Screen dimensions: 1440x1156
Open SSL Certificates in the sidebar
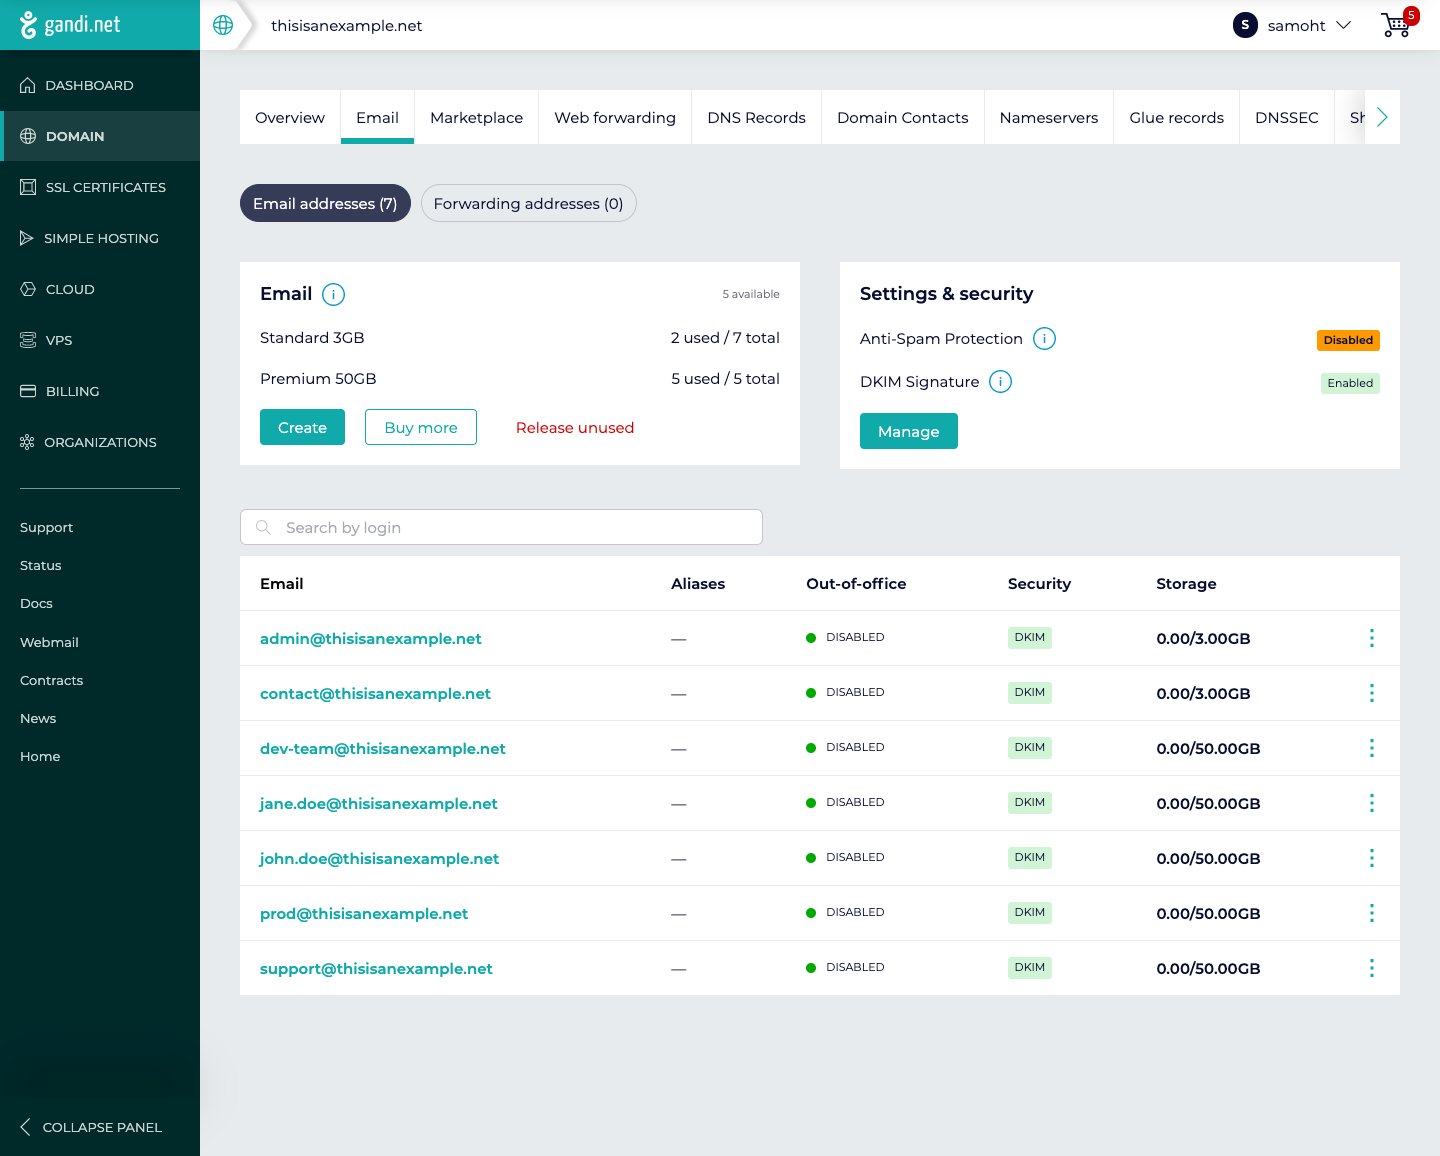tap(105, 187)
